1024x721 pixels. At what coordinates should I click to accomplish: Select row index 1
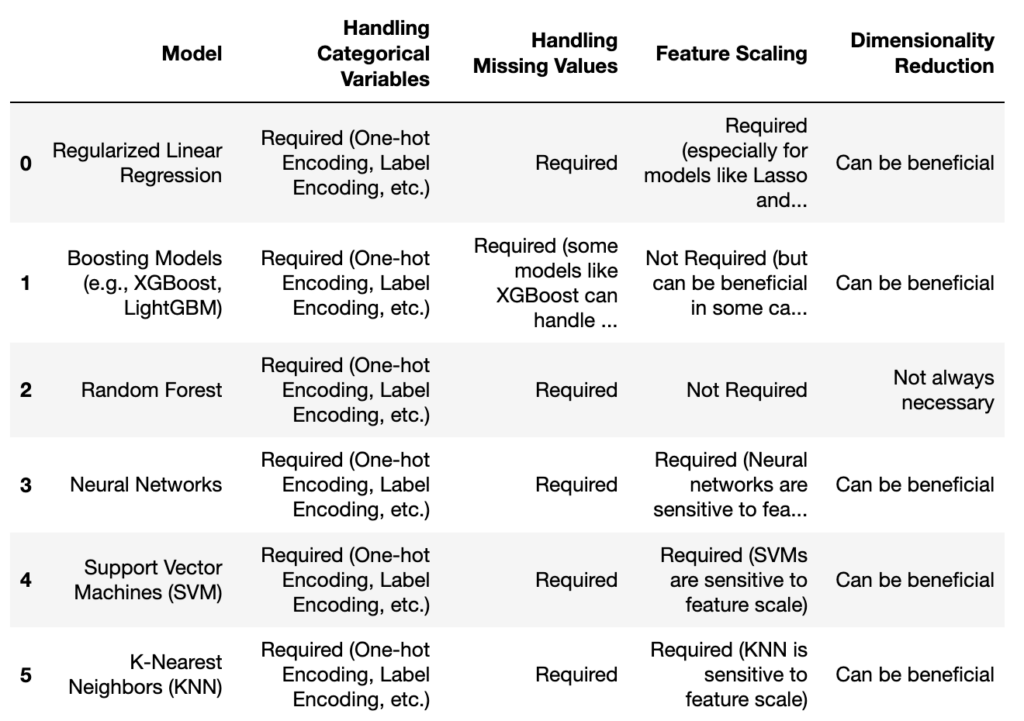coord(26,283)
